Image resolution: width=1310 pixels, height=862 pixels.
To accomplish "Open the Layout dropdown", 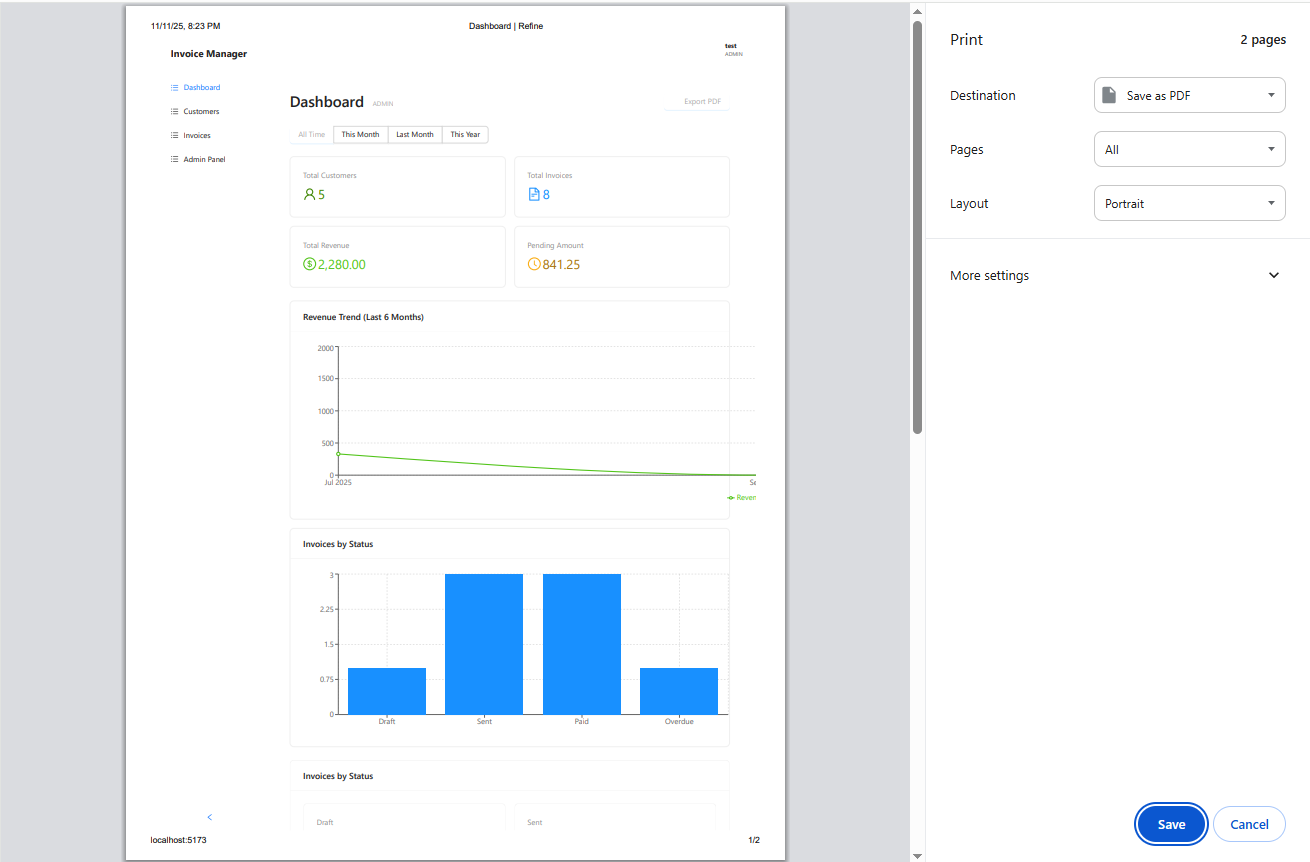I will coord(1189,204).
